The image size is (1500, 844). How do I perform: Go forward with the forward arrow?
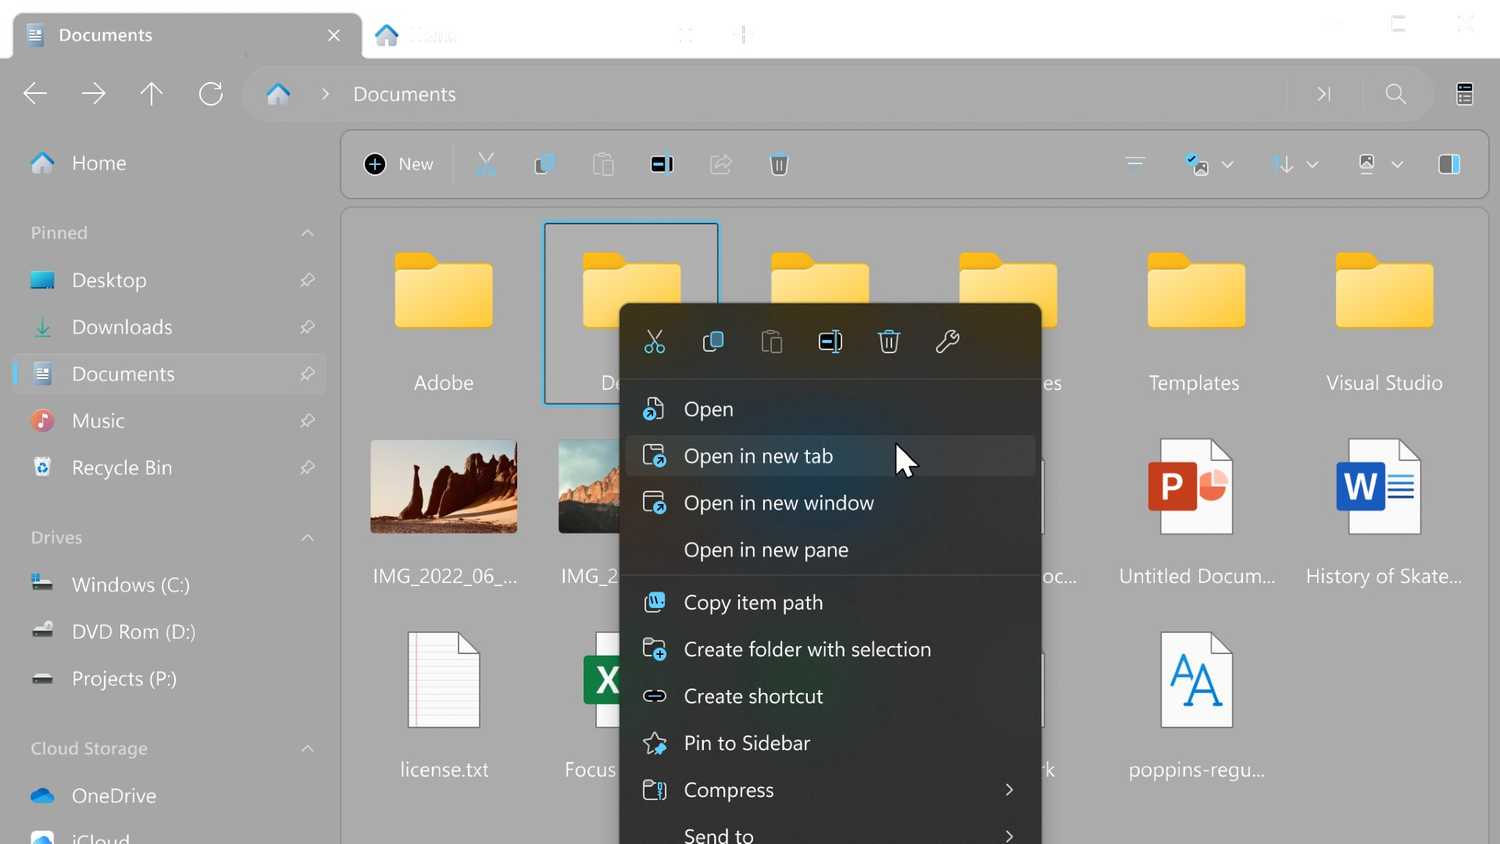pos(94,94)
